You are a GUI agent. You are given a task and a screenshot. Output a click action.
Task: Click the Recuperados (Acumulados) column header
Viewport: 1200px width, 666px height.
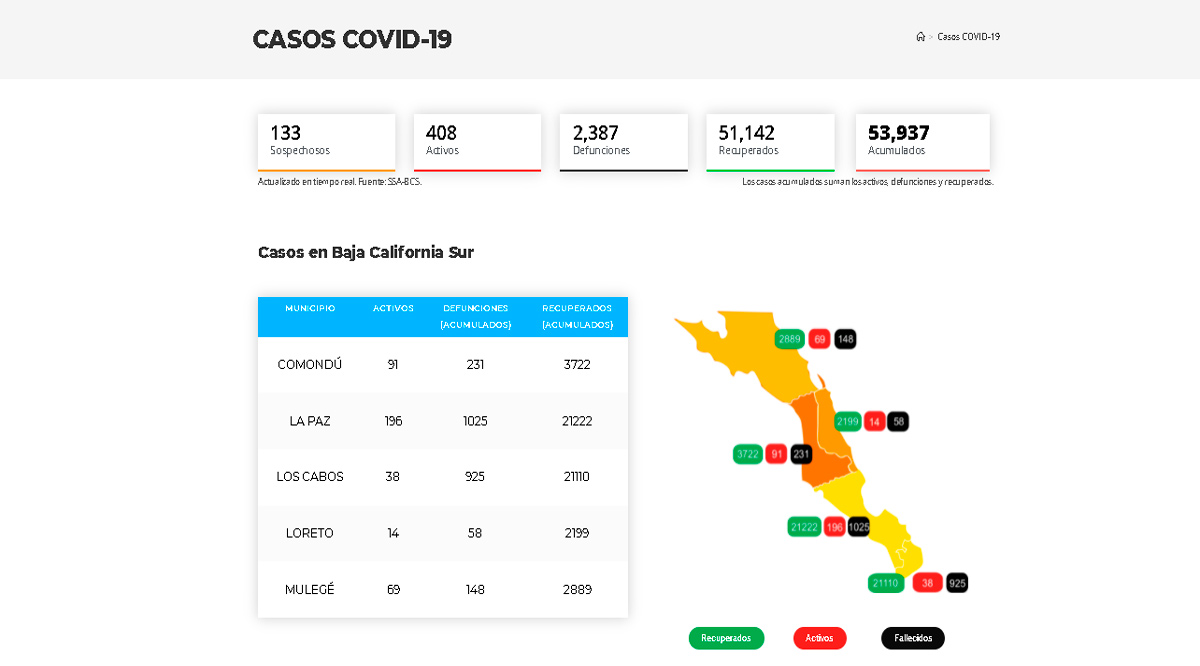coord(577,316)
